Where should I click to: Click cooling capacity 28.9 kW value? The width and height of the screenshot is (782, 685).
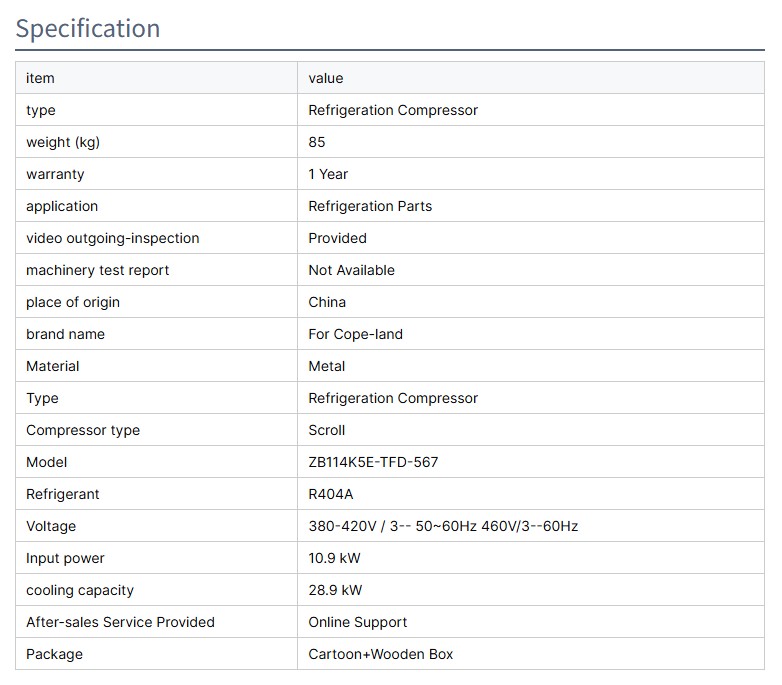click(335, 590)
